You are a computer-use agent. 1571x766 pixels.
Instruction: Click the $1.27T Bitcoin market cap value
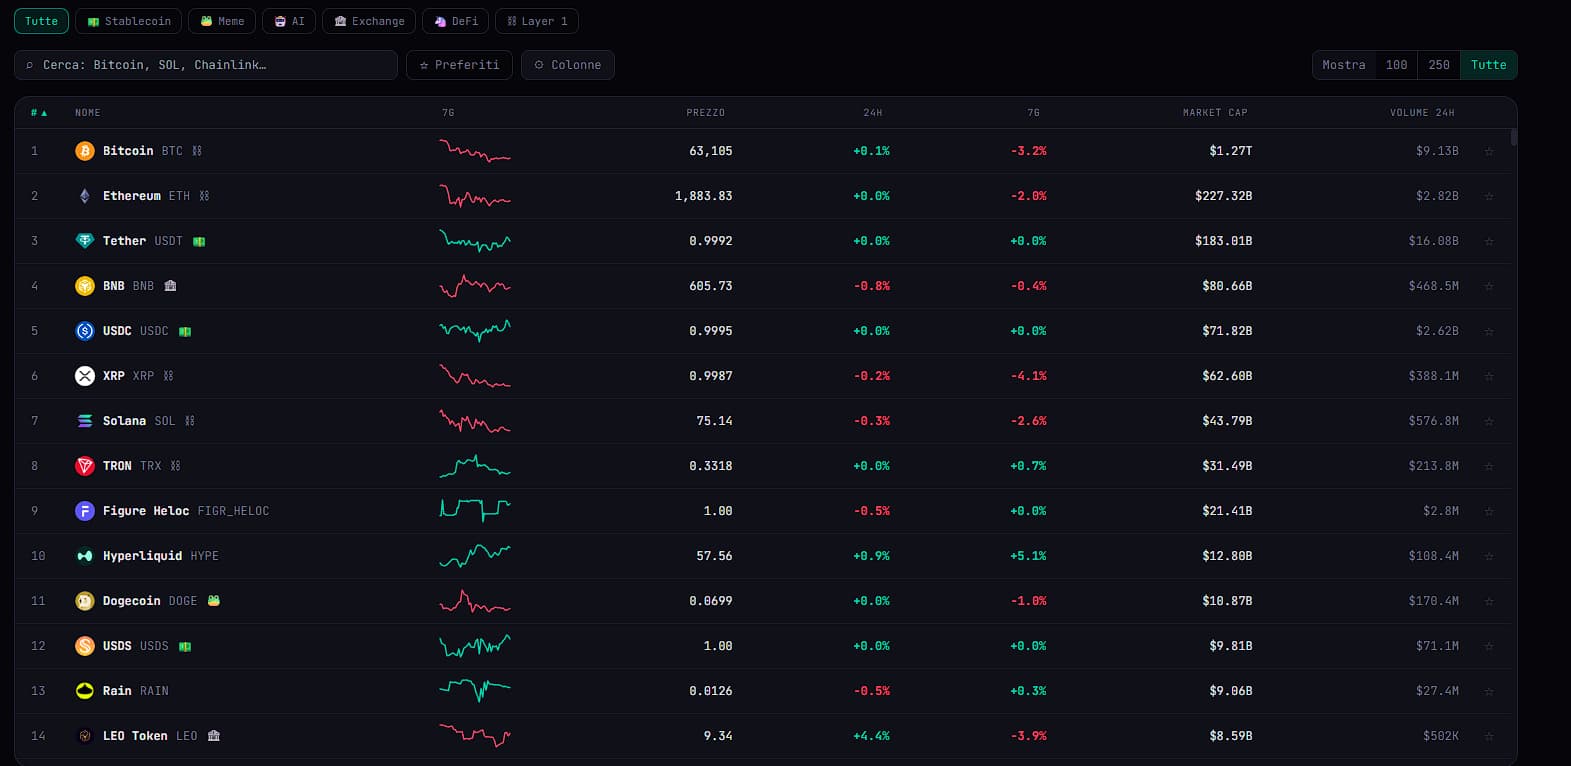[1231, 151]
